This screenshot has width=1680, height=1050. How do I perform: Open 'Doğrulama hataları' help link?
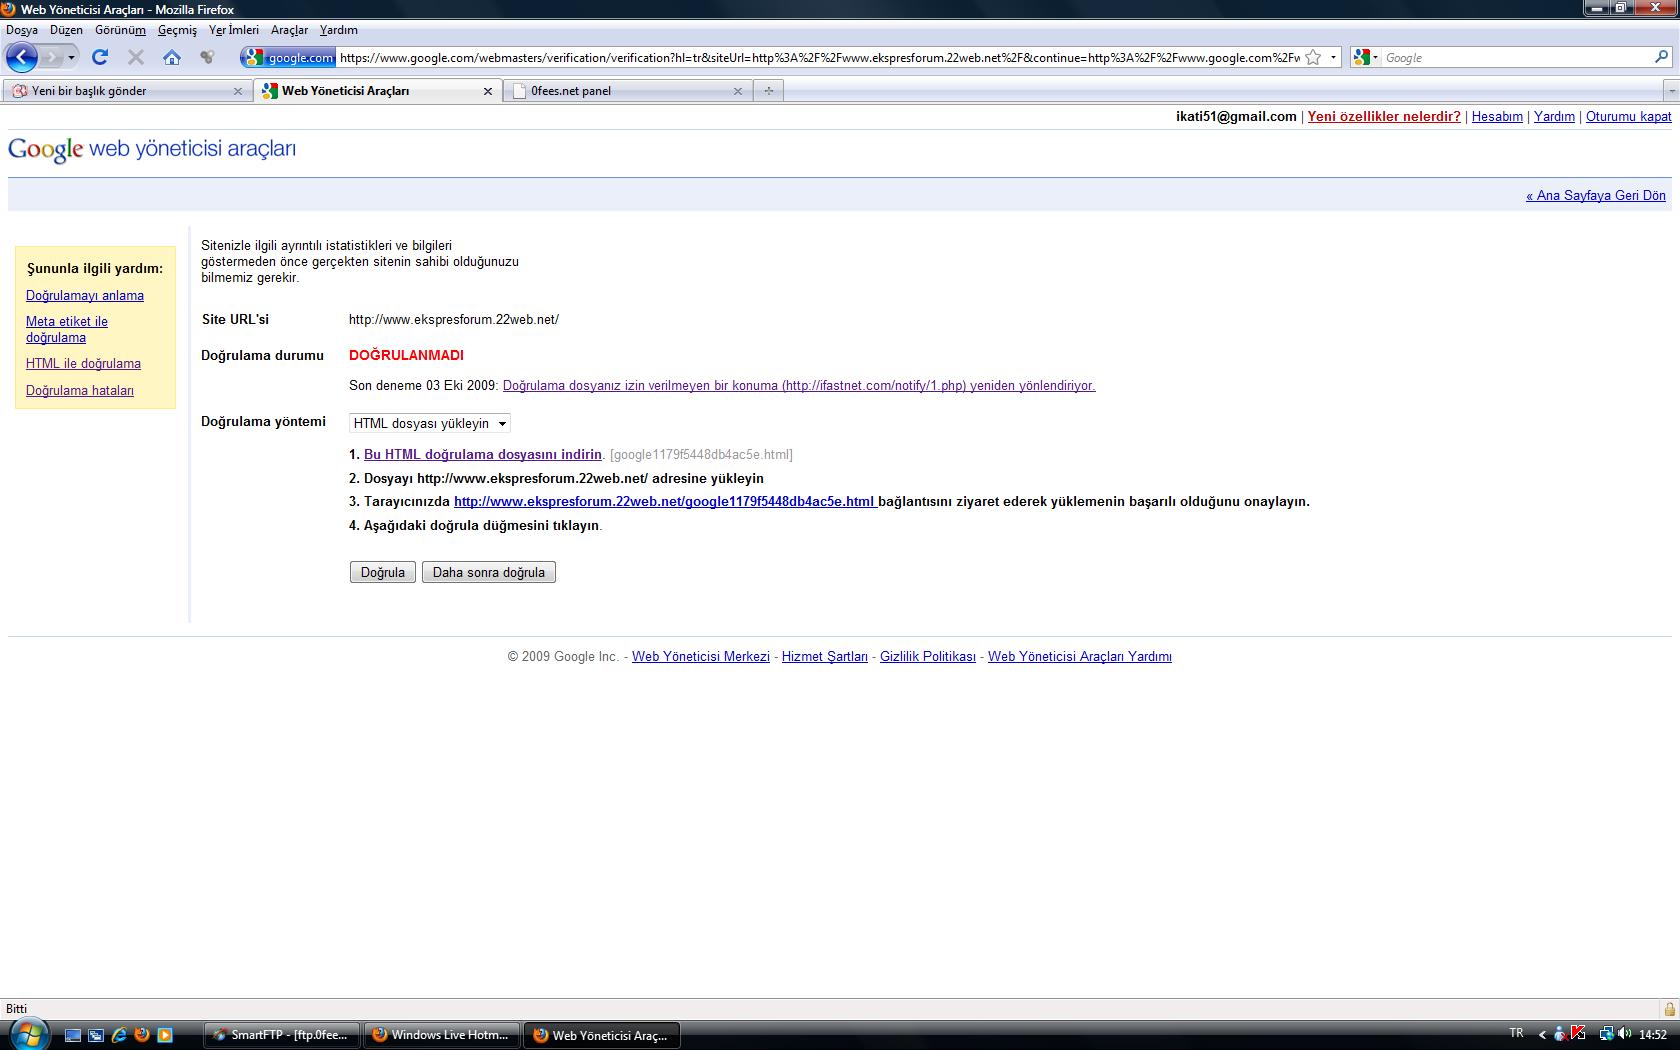pos(80,390)
